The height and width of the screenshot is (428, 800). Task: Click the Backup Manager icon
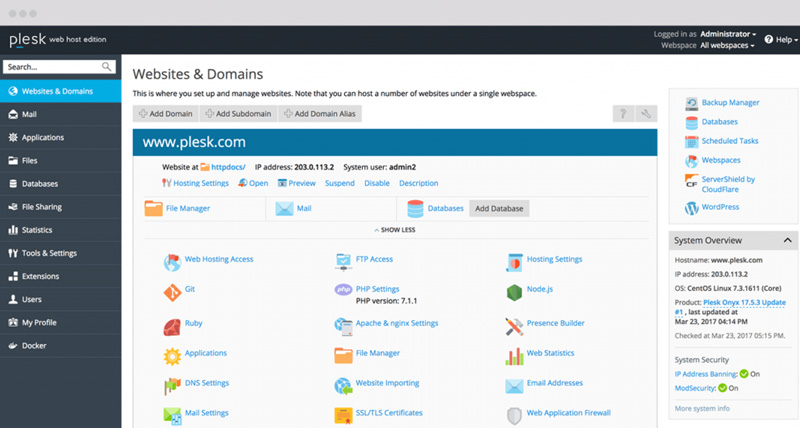pos(691,104)
